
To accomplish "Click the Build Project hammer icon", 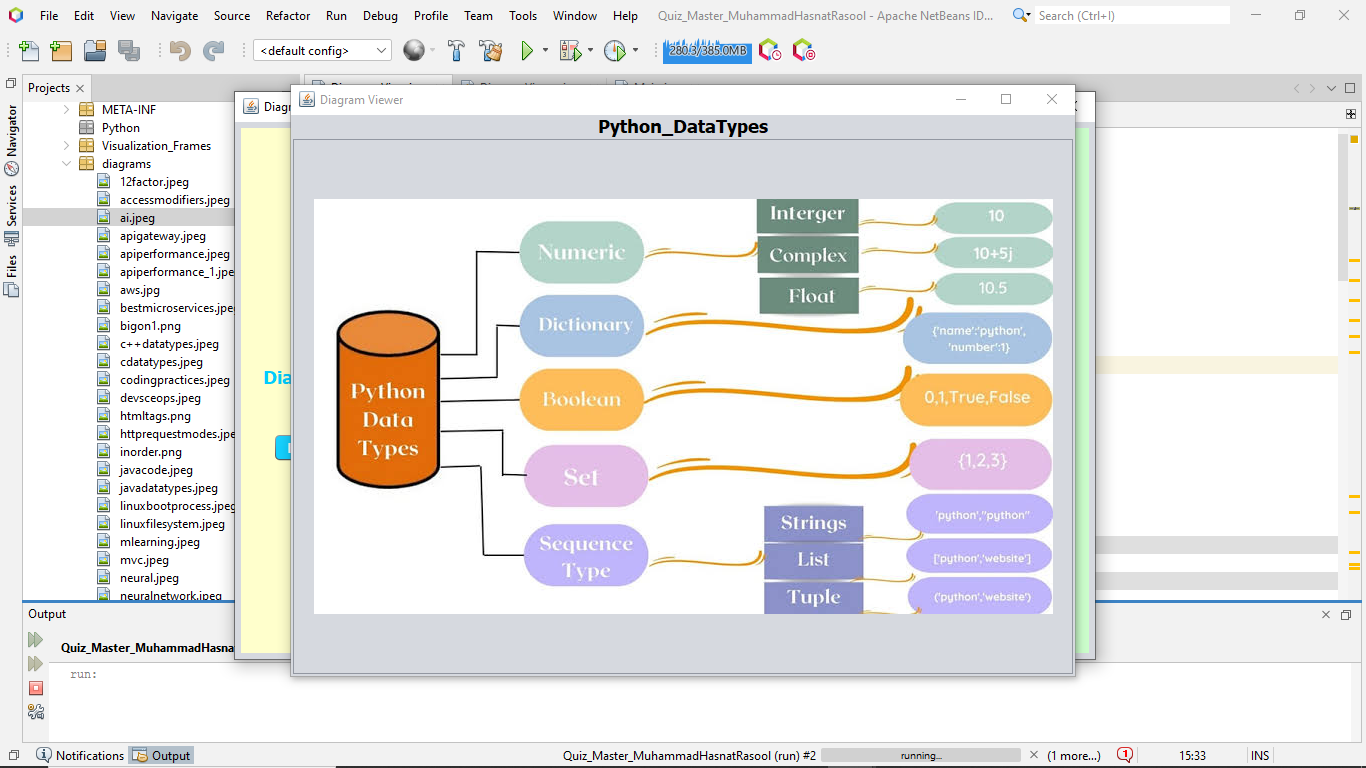I will click(x=456, y=51).
